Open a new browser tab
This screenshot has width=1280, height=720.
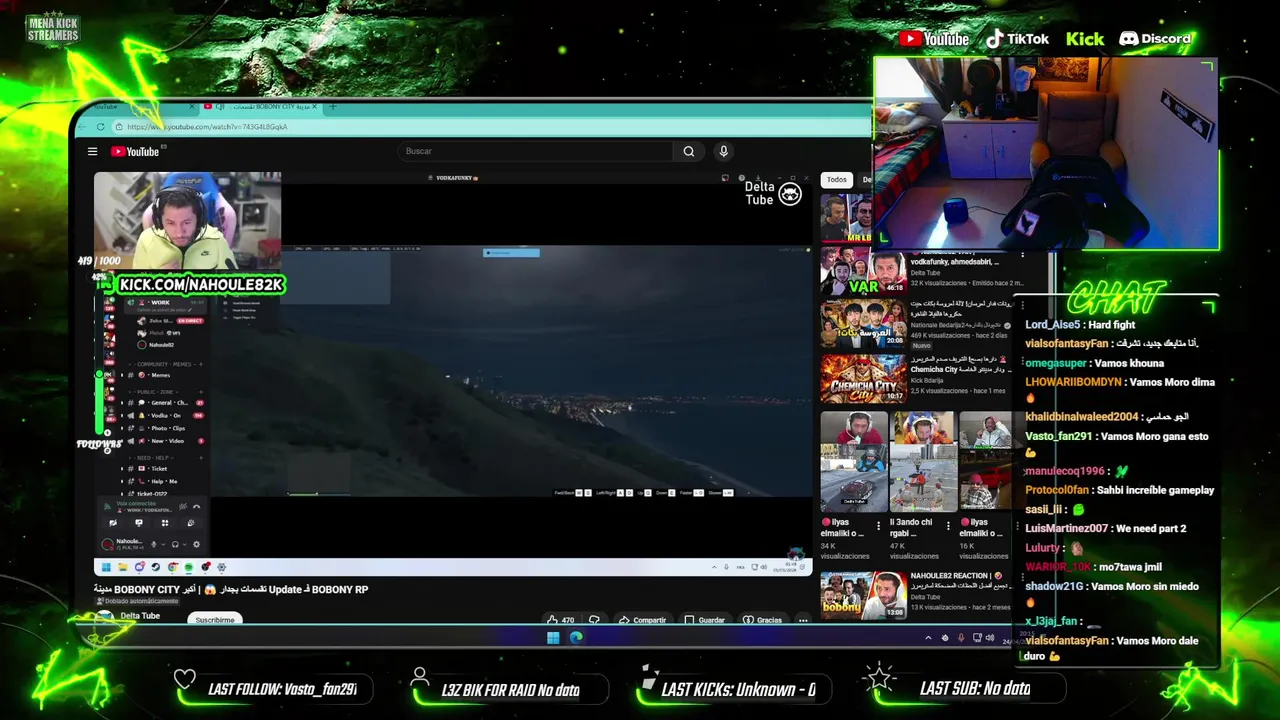[332, 107]
